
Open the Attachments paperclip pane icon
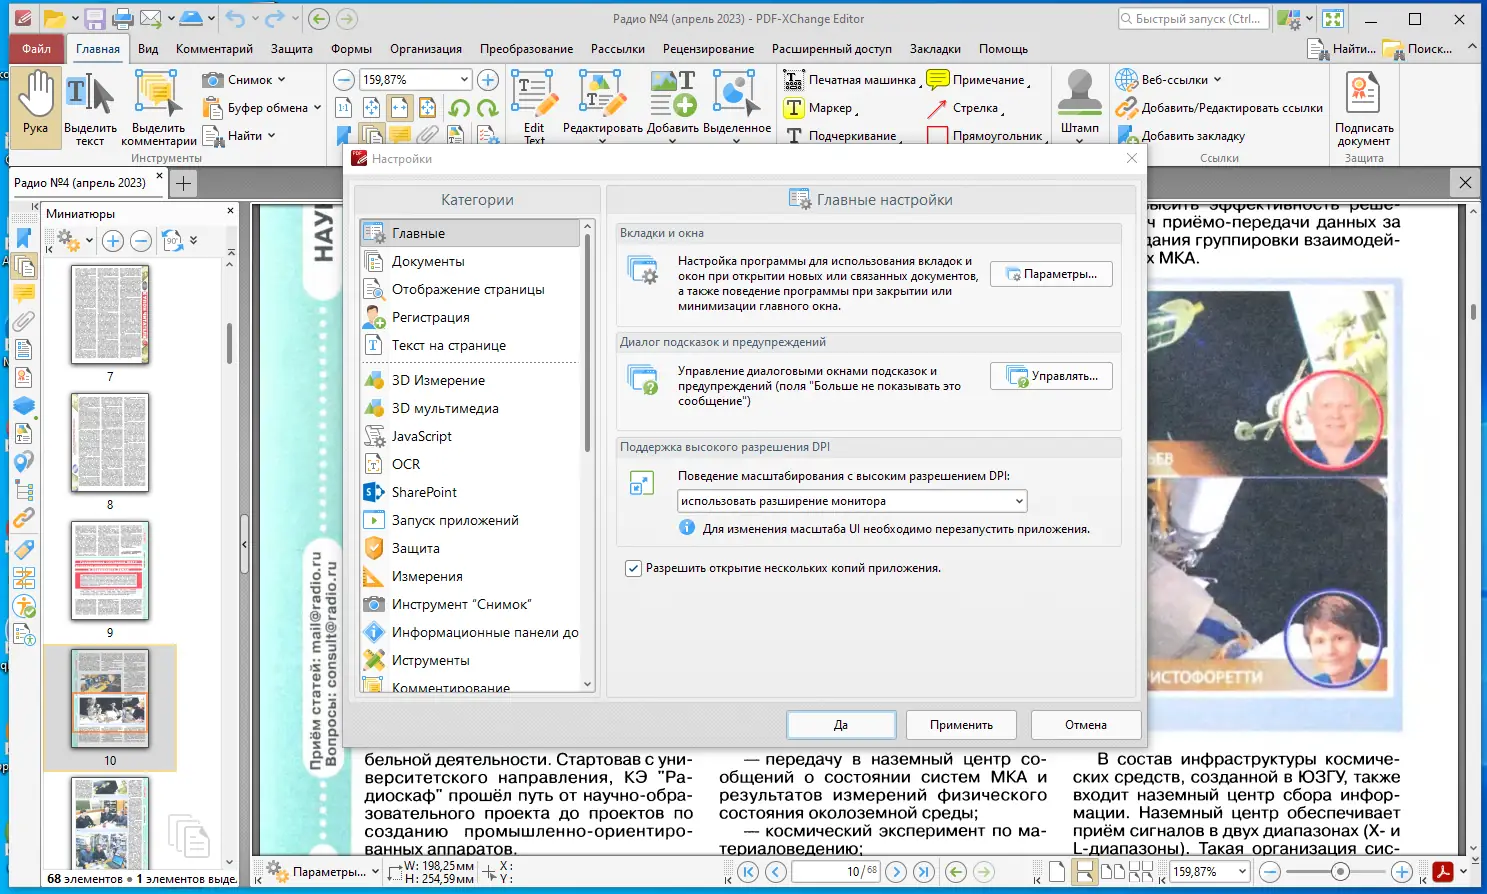tap(24, 322)
